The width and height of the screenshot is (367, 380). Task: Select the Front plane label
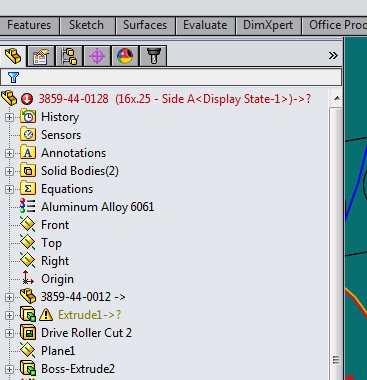[x=55, y=225]
